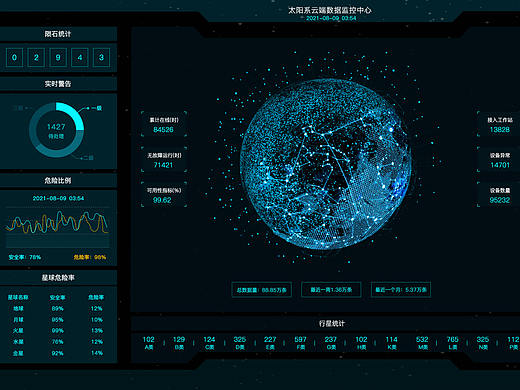Click the 二级 legend label below the donut
The image size is (520, 390).
(x=88, y=158)
